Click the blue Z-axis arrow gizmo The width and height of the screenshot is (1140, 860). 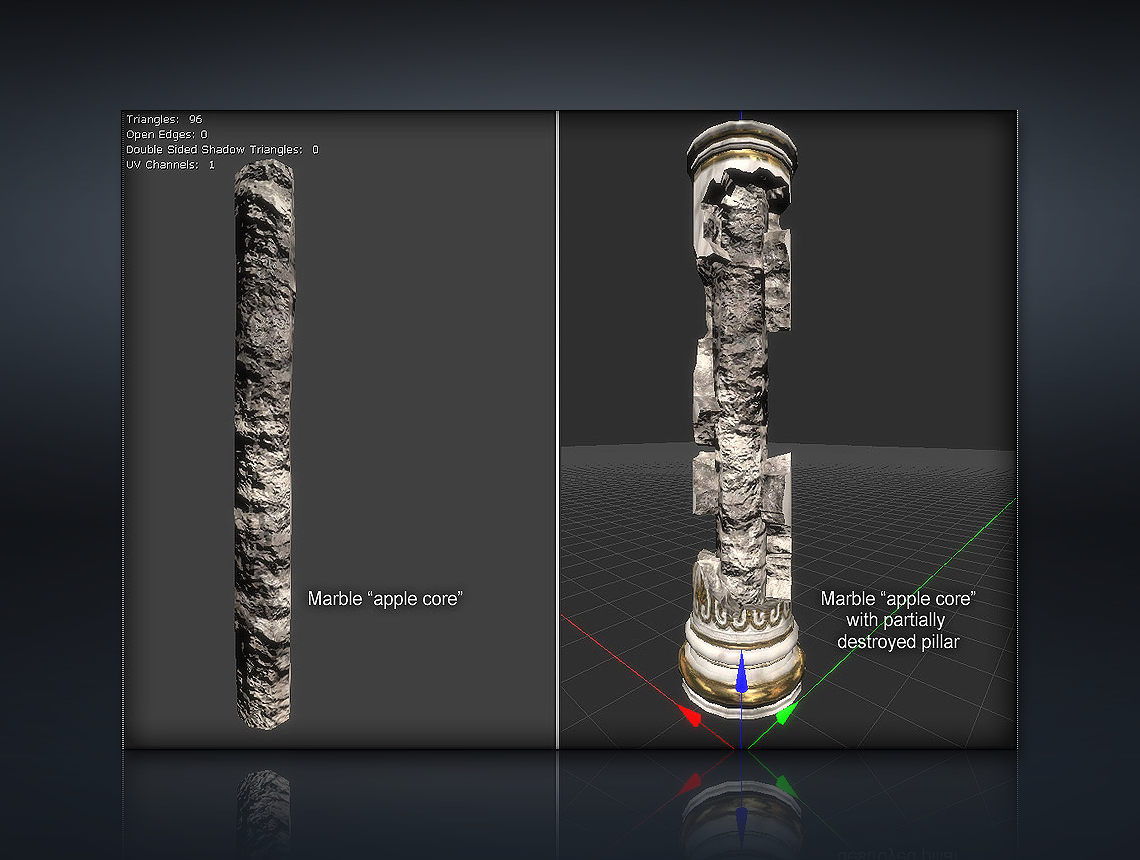click(x=740, y=675)
